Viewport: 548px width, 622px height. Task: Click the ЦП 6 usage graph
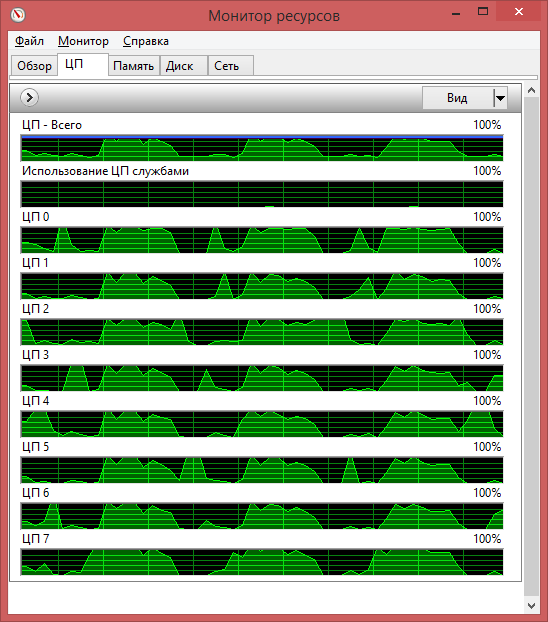(262, 516)
